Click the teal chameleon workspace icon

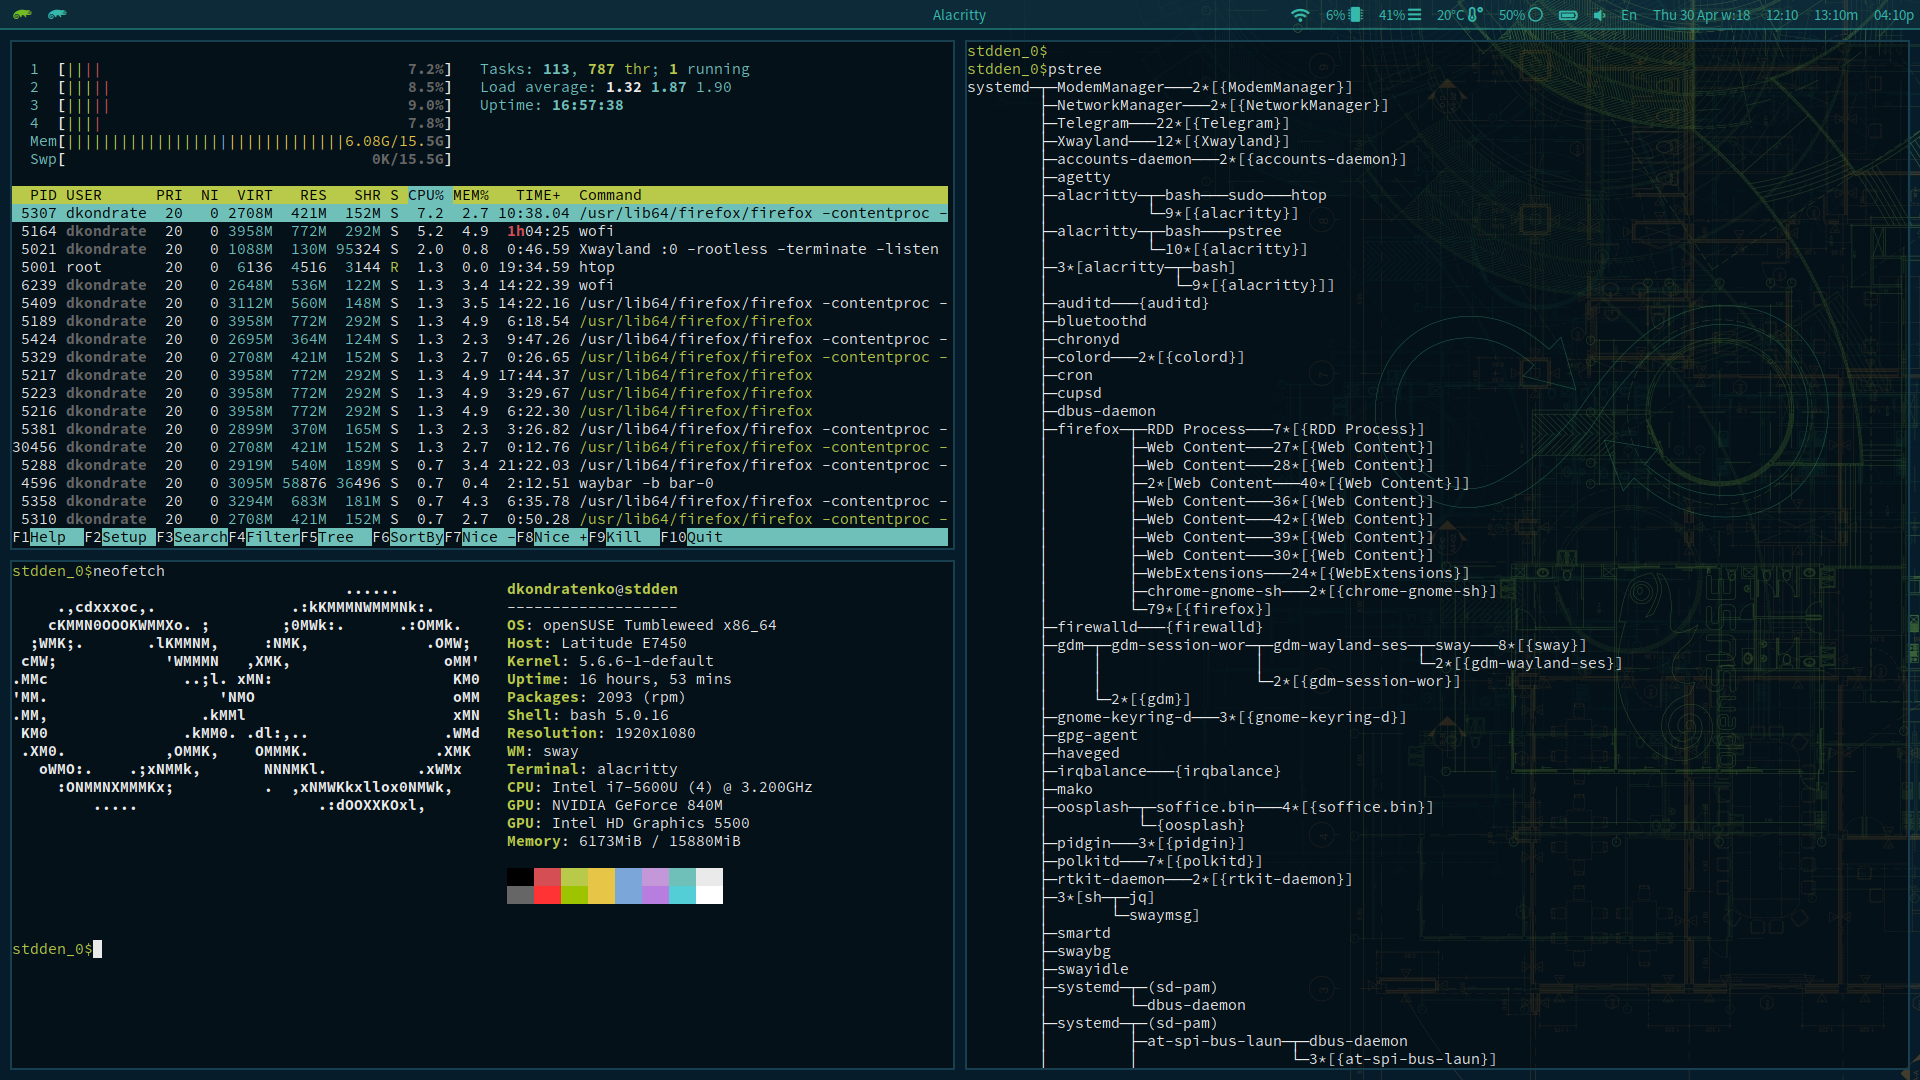tap(57, 14)
